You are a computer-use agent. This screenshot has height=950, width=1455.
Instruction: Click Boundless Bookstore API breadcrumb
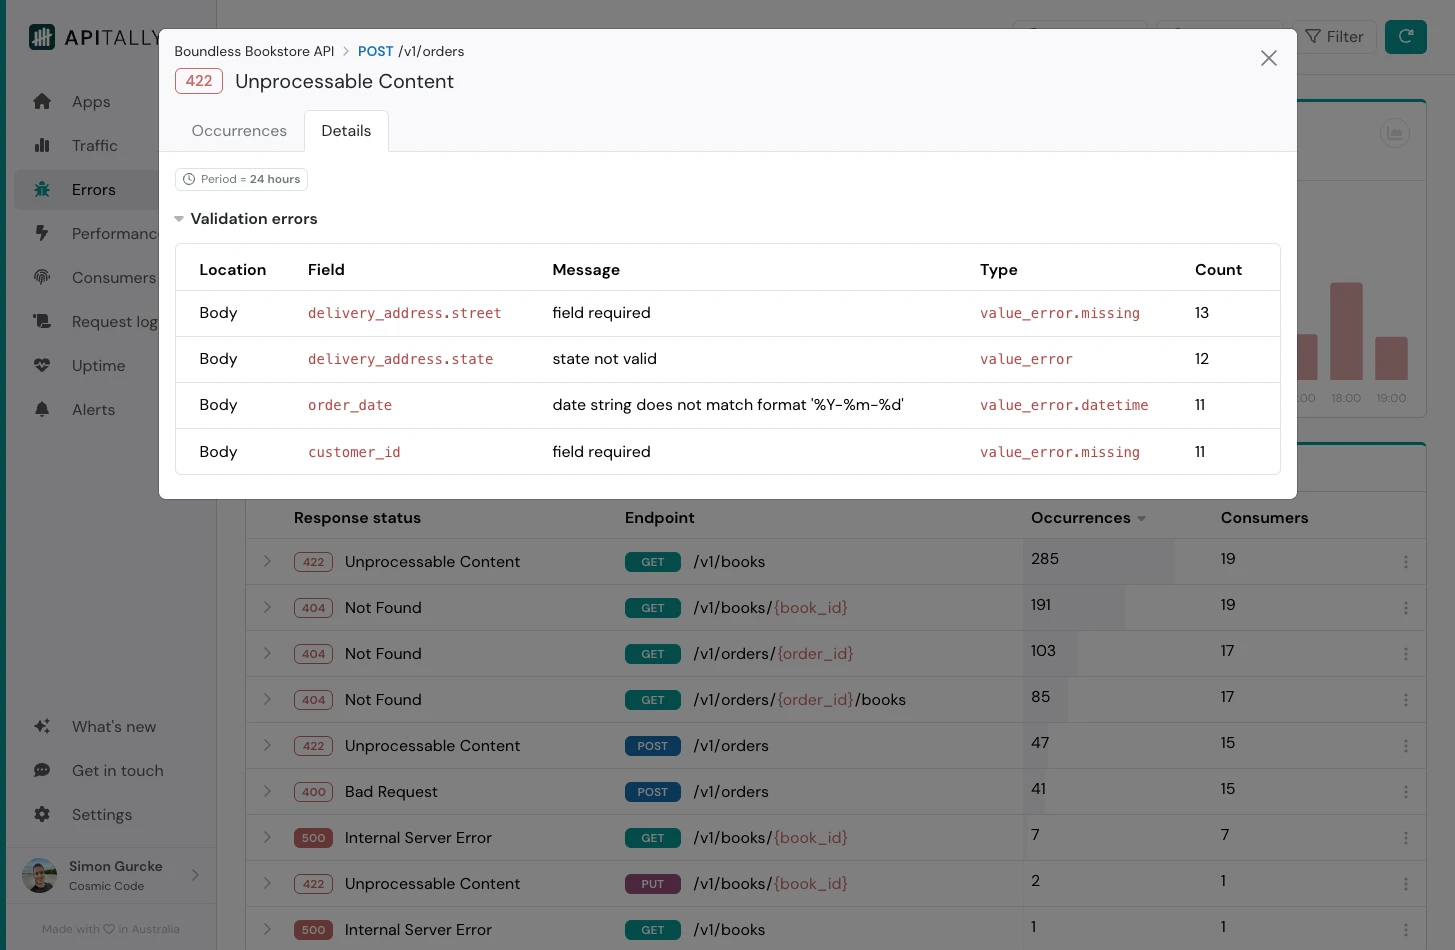click(x=254, y=51)
